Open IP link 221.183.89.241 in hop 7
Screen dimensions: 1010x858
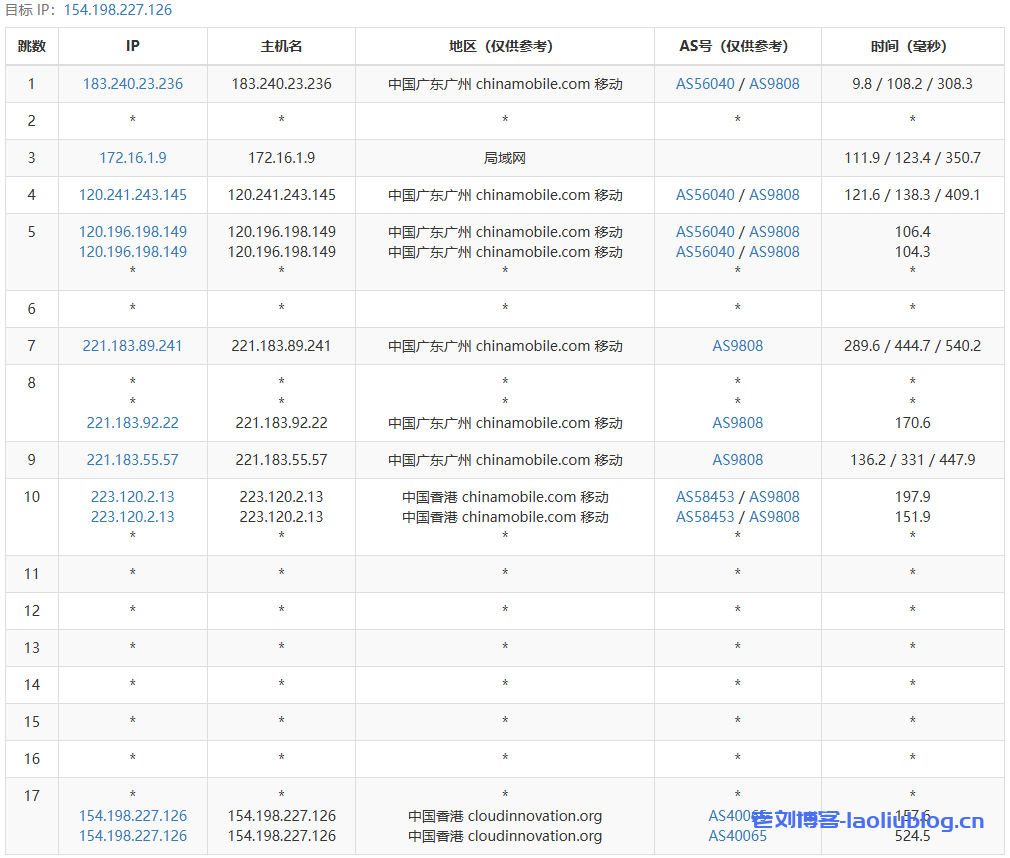pos(133,346)
